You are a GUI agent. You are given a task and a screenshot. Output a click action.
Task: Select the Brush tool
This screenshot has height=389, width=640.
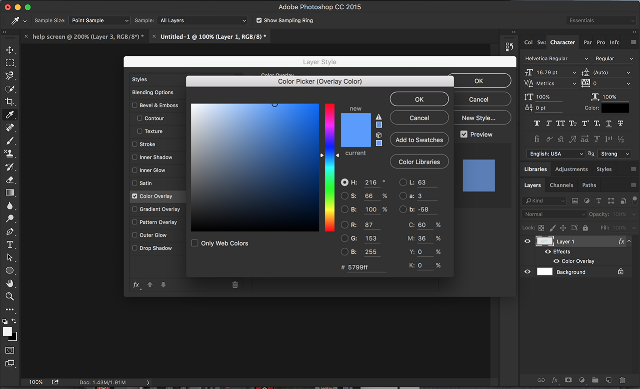(9, 141)
